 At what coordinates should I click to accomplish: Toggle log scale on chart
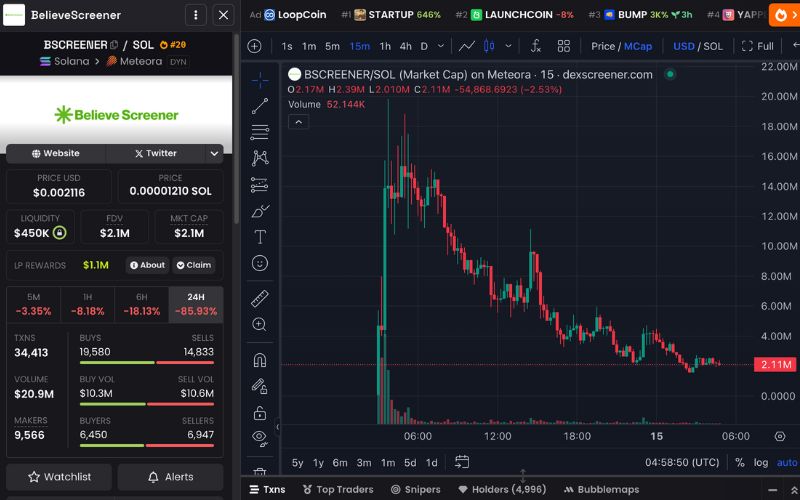pos(761,463)
